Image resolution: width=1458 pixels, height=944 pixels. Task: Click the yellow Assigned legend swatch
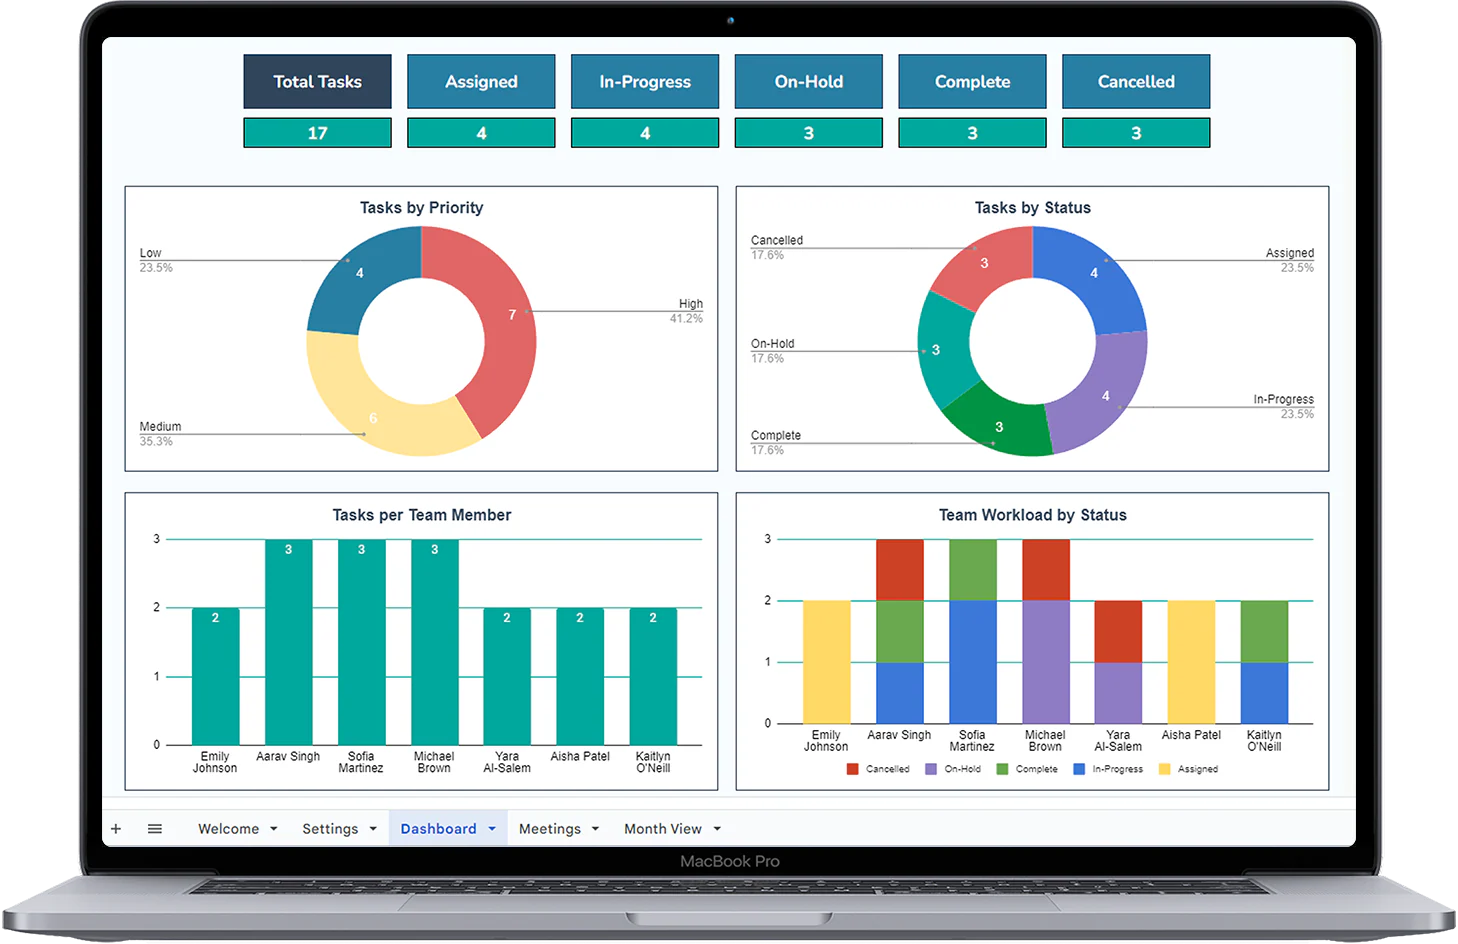point(1164,769)
